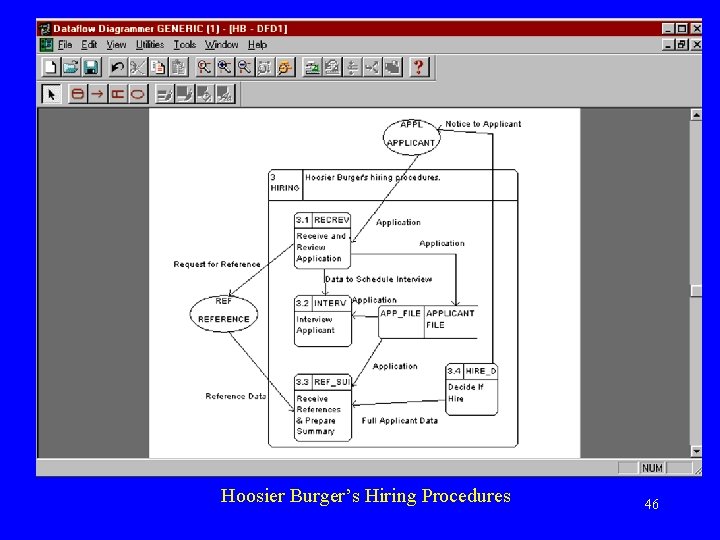Select the Datastore drawing tool

[118, 94]
